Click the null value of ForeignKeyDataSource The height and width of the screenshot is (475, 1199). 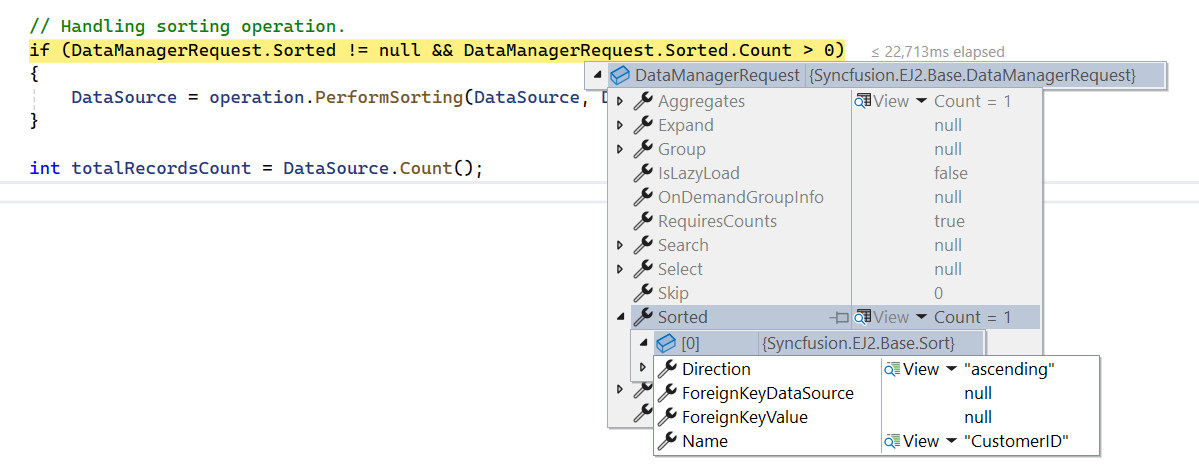[978, 393]
